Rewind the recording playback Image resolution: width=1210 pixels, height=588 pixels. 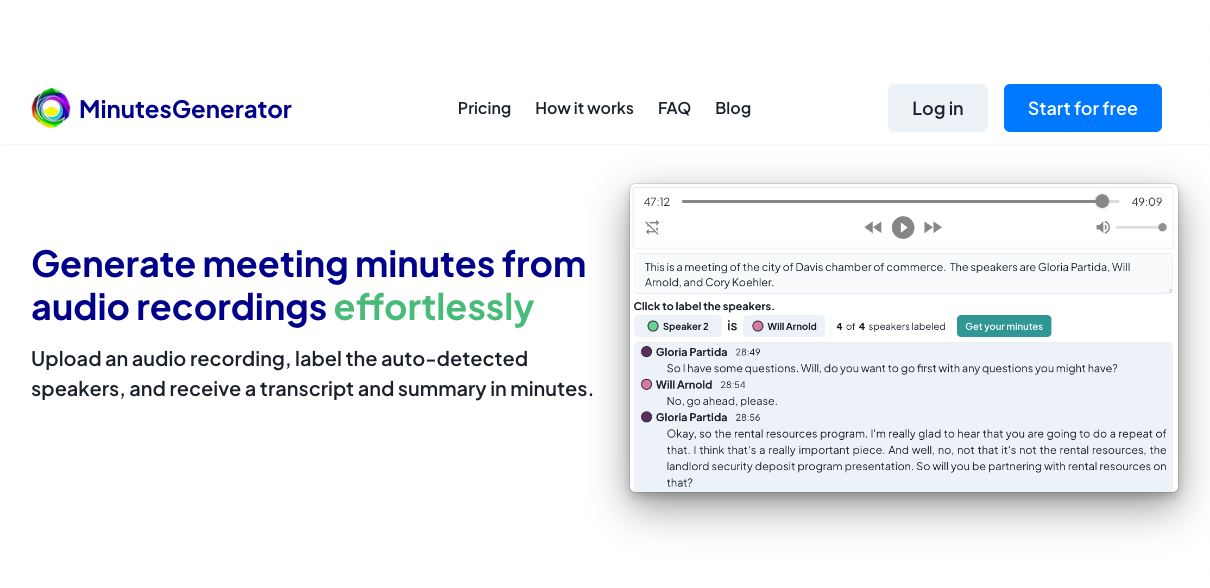873,227
